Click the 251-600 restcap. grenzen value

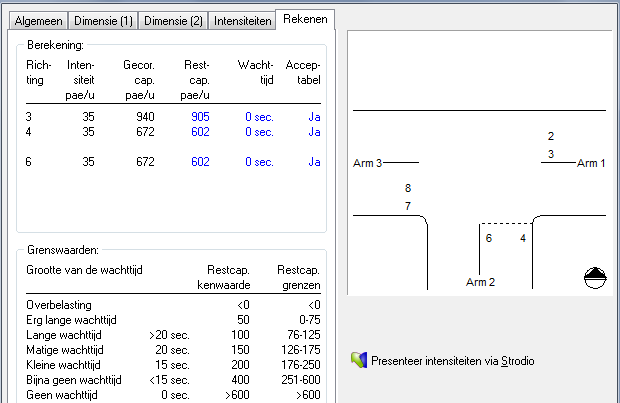point(301,380)
